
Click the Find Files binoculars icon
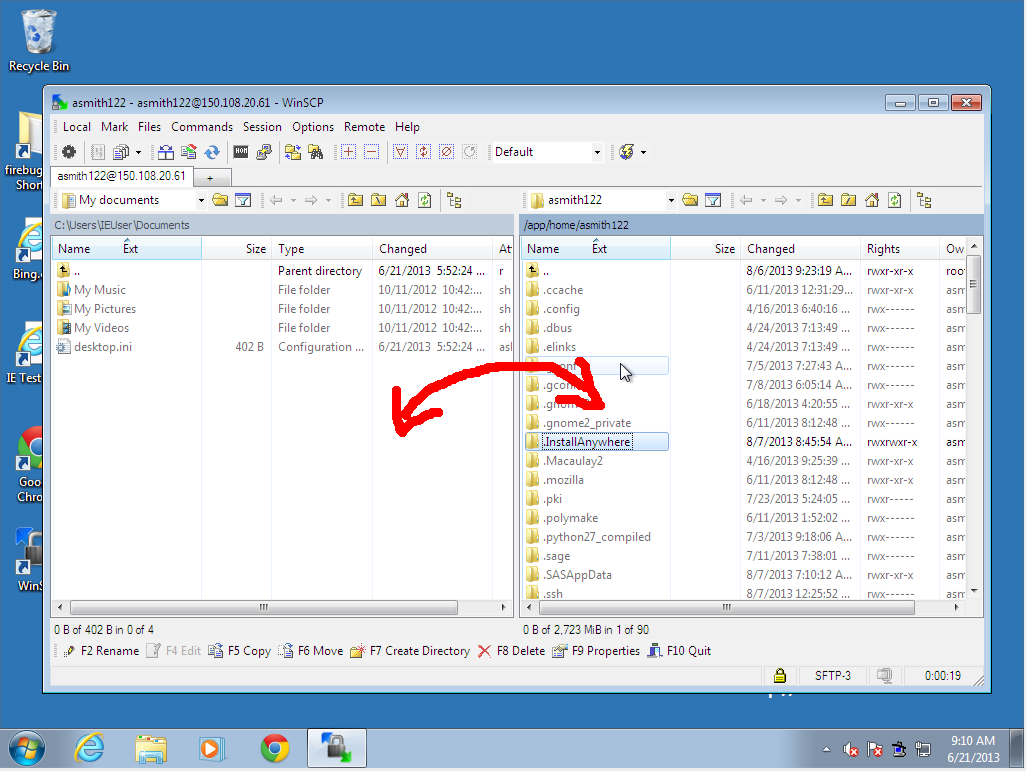tap(316, 152)
